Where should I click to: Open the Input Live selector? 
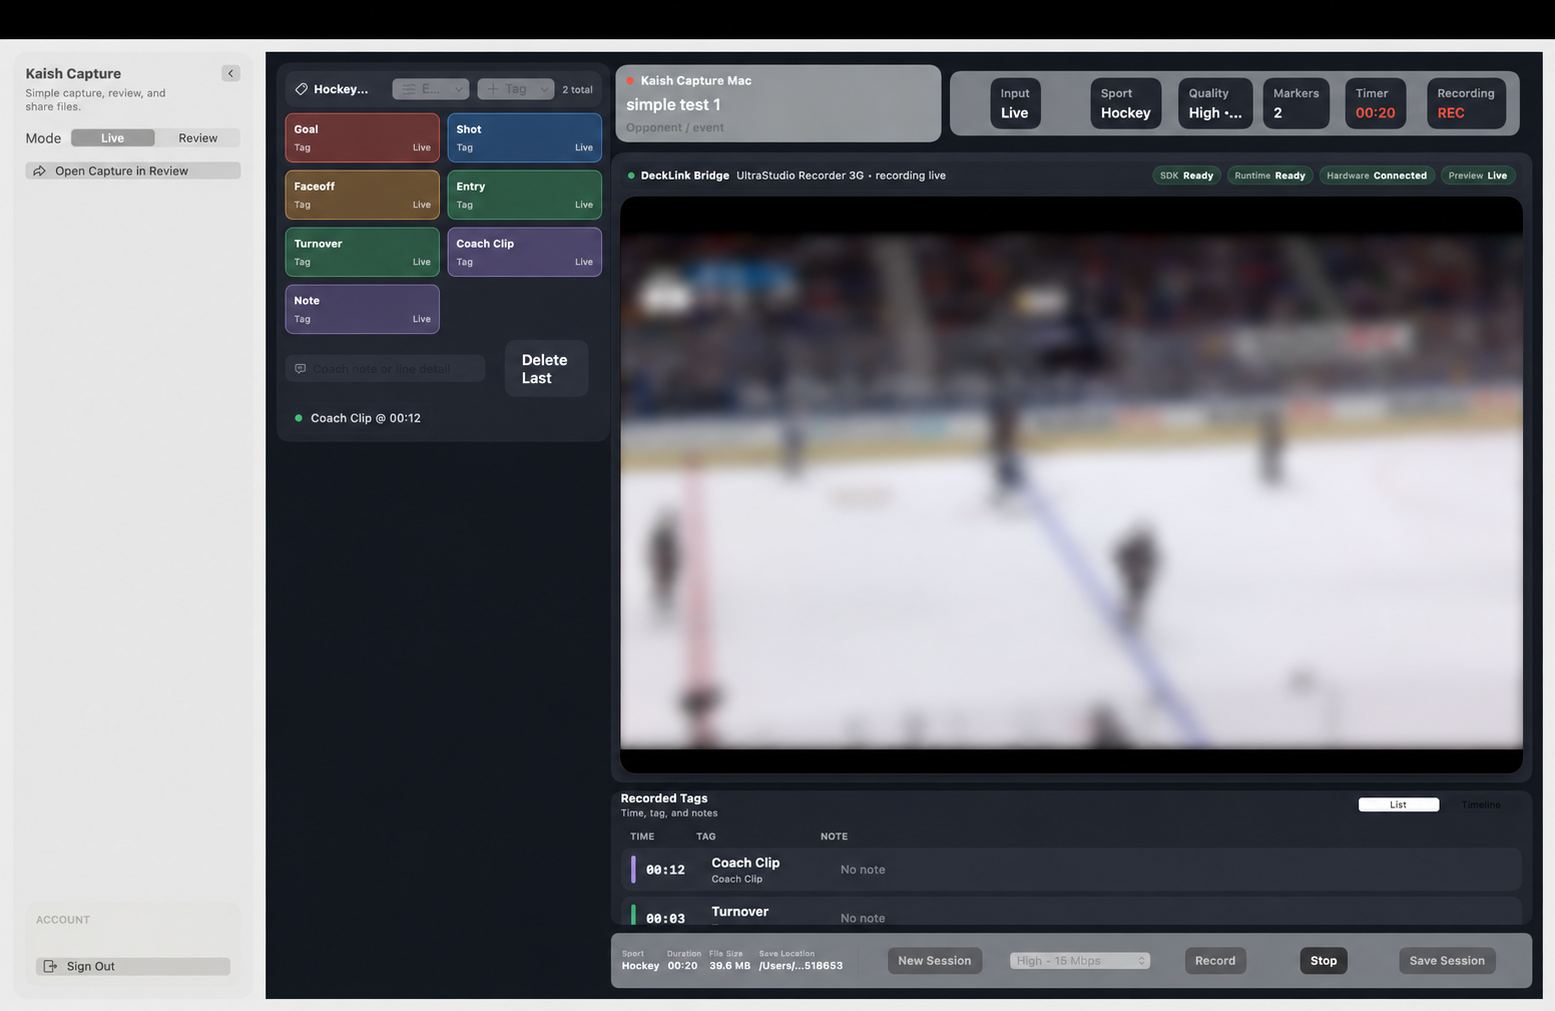point(1015,103)
